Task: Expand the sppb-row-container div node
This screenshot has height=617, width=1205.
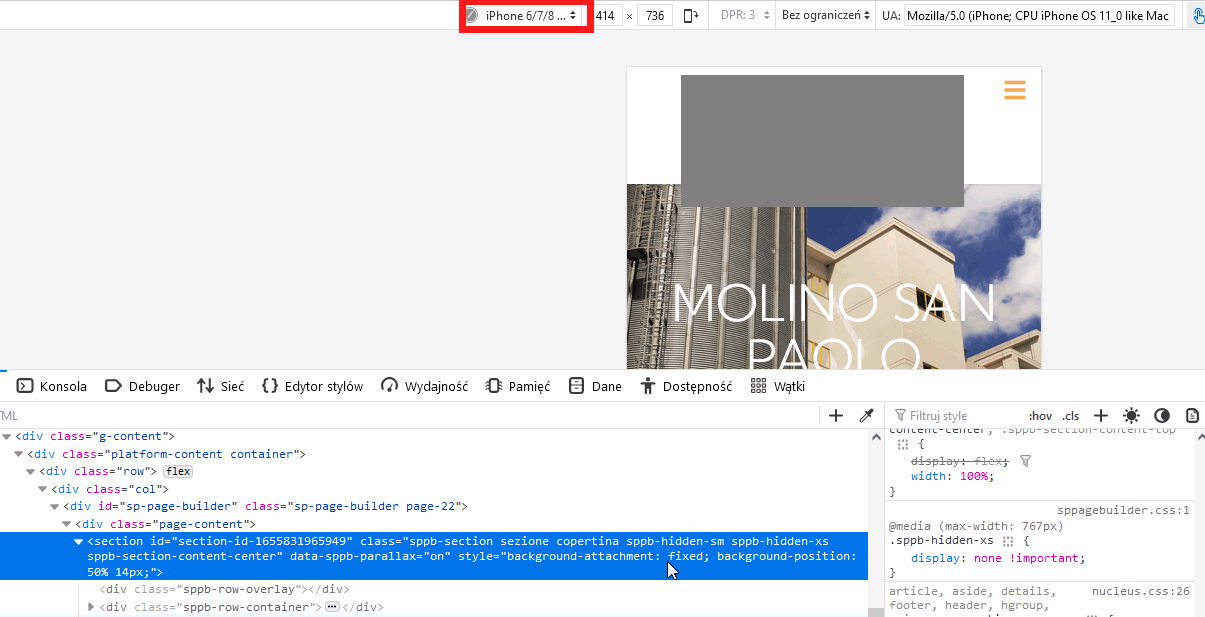Action: [93, 607]
